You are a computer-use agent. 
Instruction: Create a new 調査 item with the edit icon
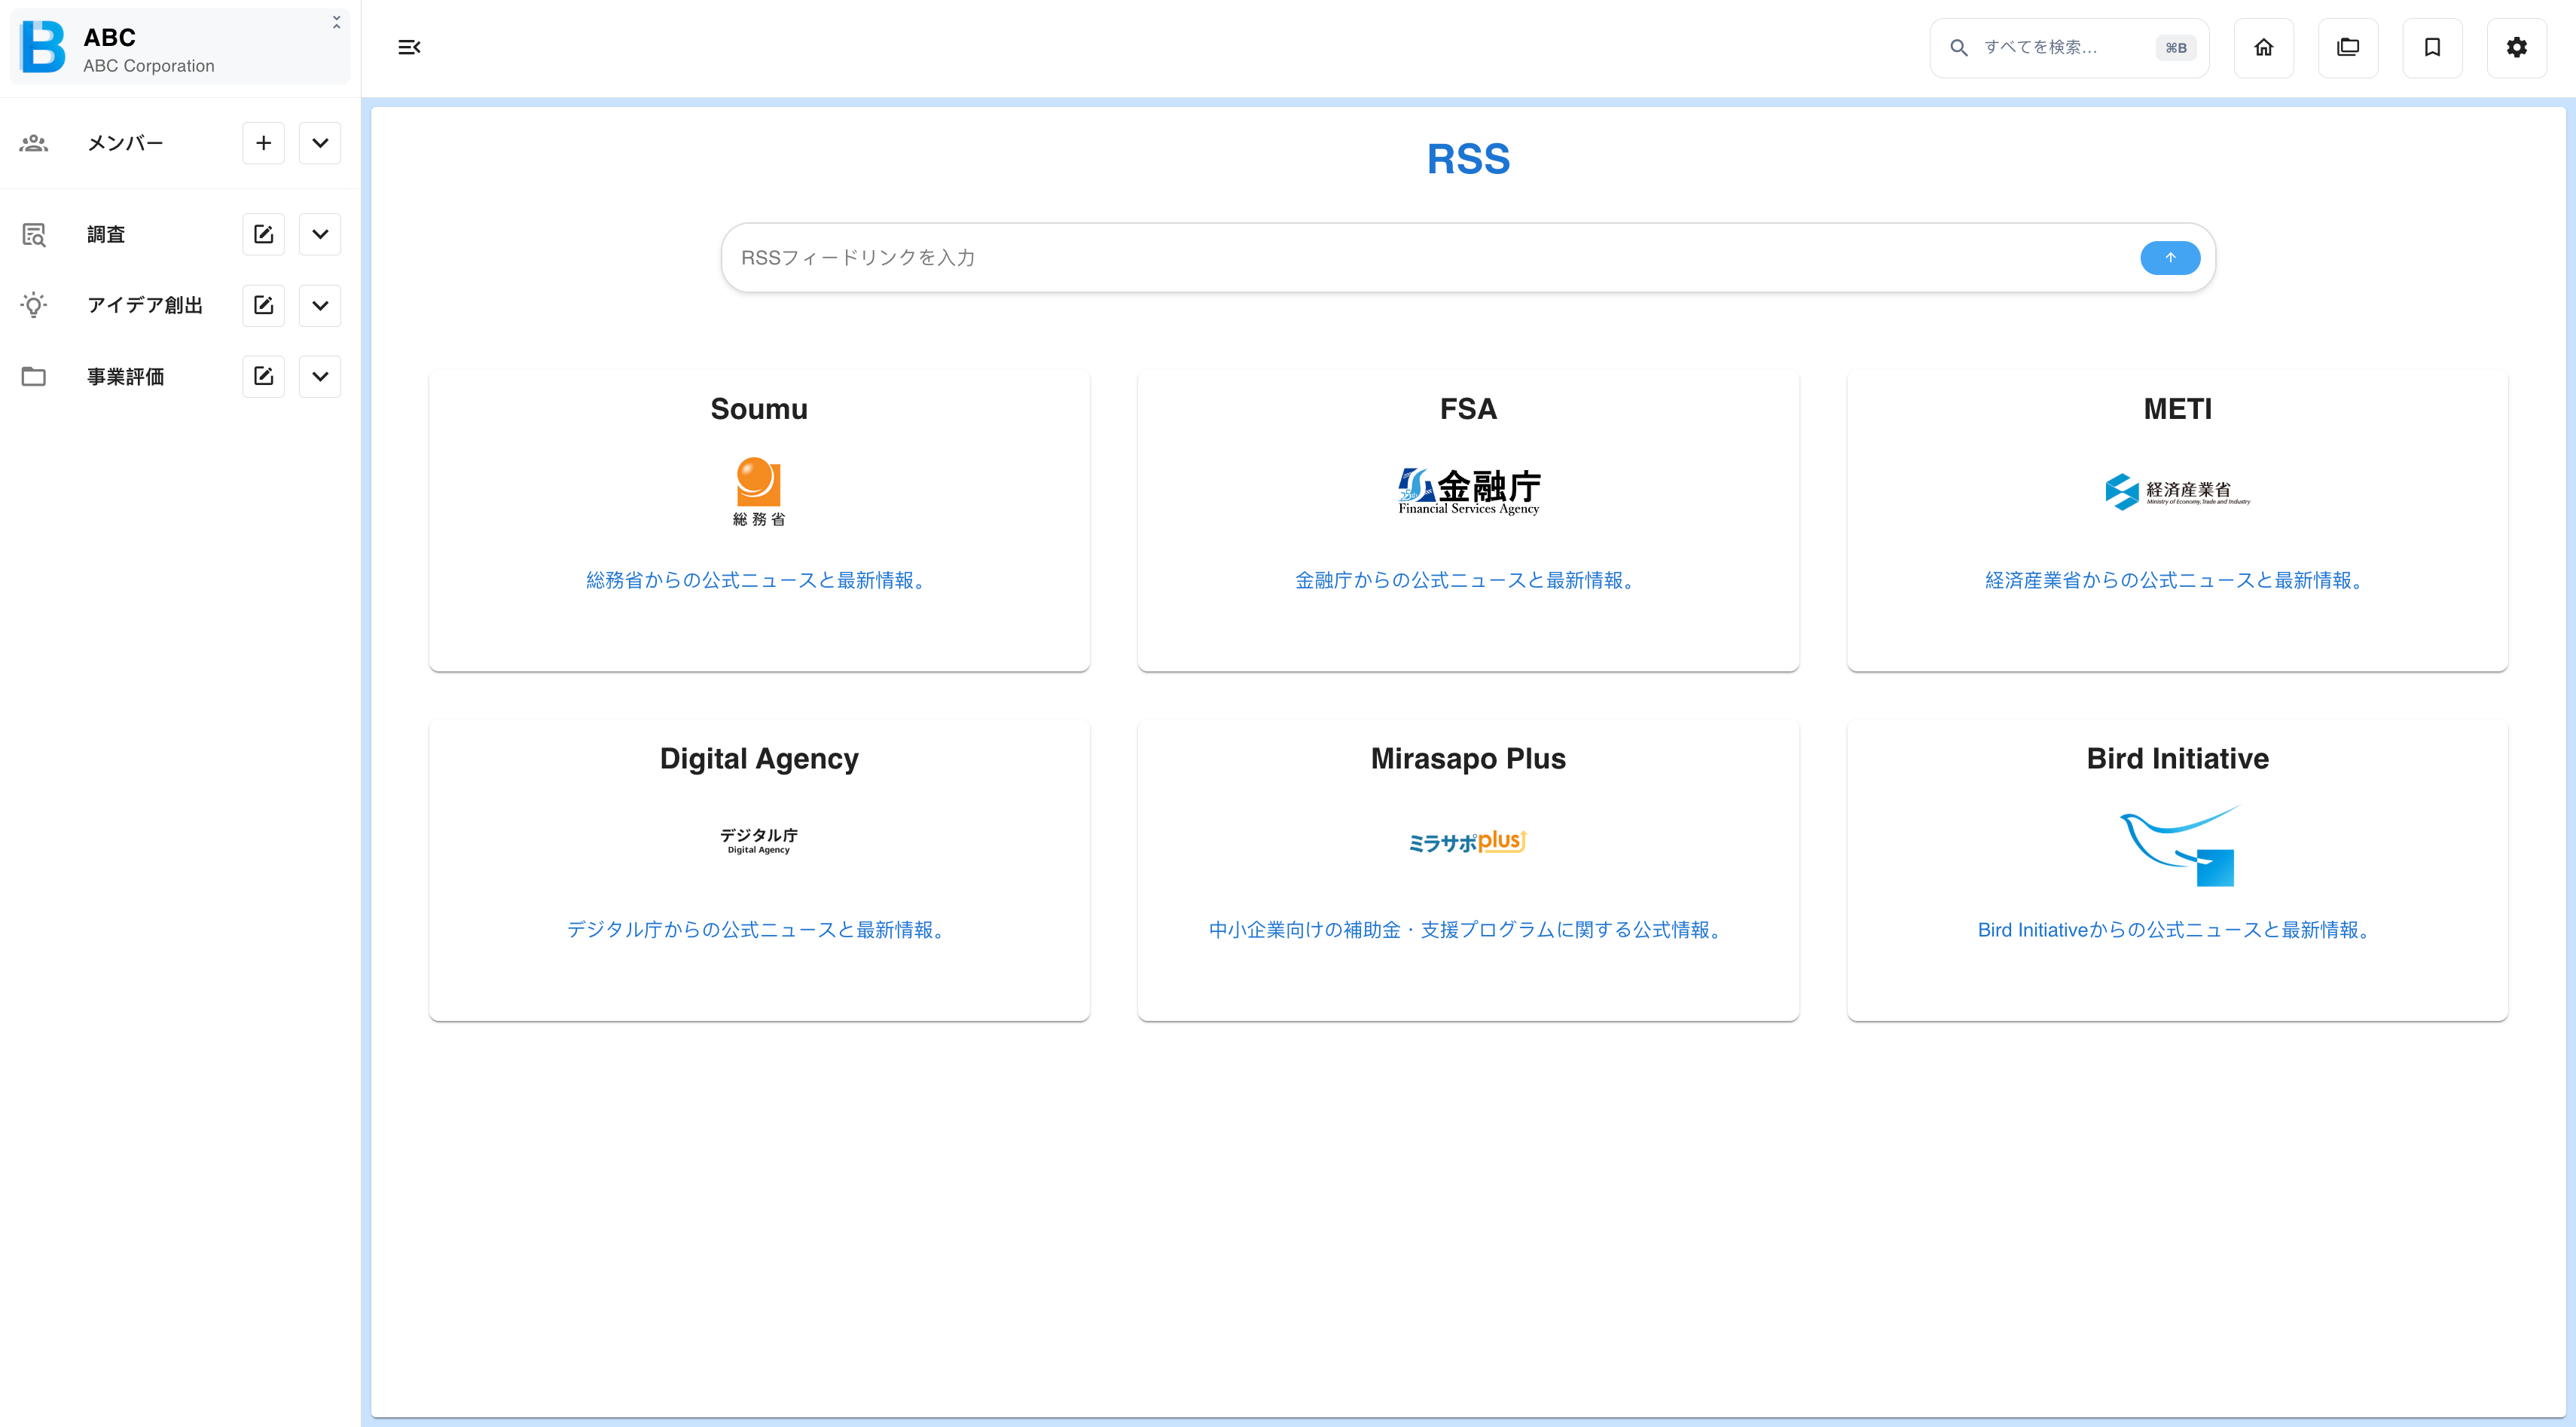(263, 234)
